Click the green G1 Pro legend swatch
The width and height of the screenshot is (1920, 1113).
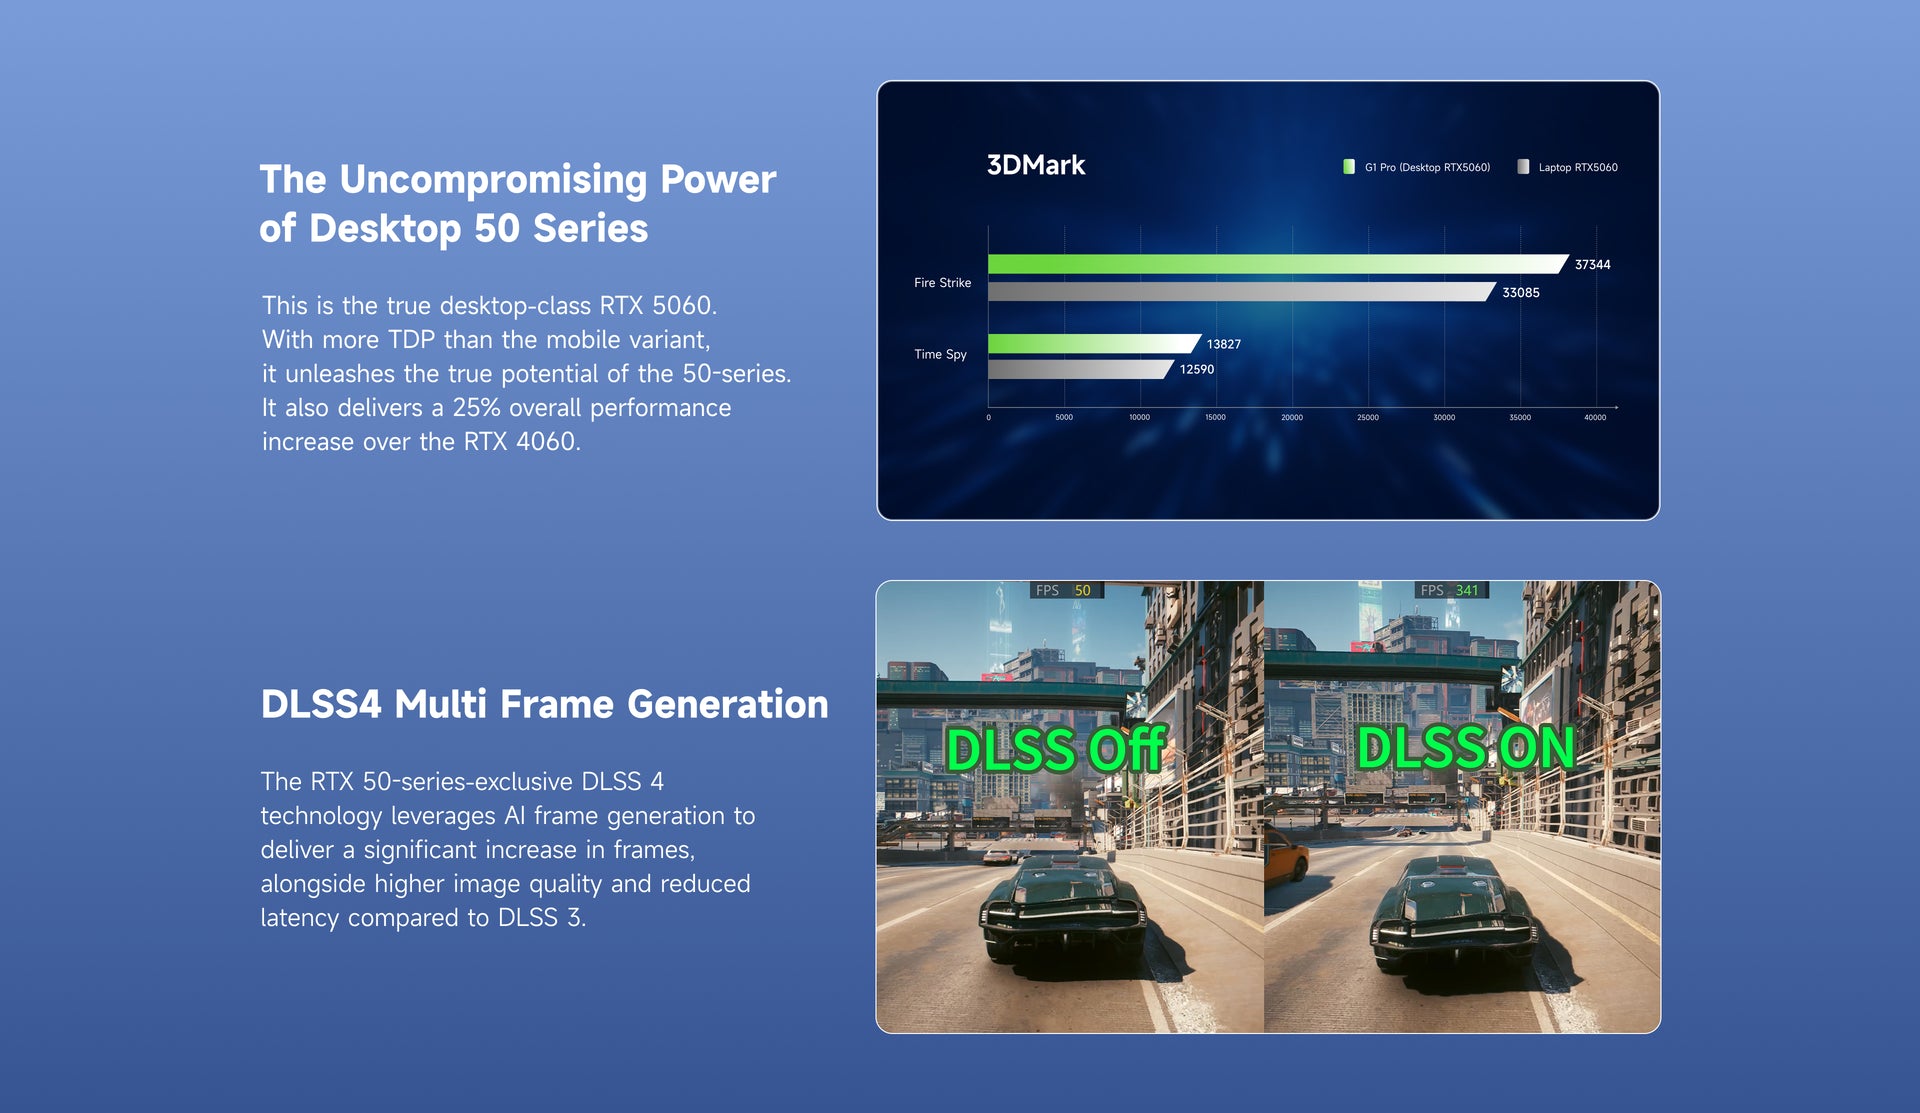pos(1349,167)
